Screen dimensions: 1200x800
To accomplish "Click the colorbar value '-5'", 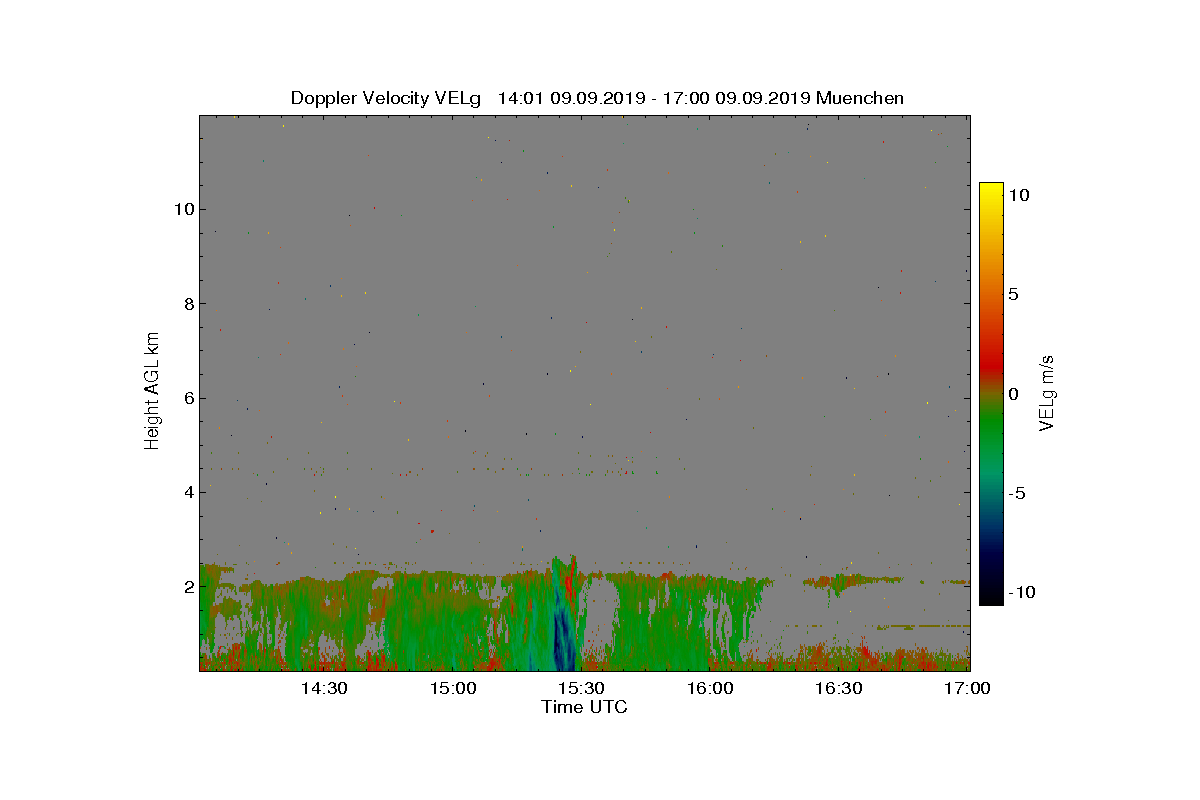I will [1016, 493].
